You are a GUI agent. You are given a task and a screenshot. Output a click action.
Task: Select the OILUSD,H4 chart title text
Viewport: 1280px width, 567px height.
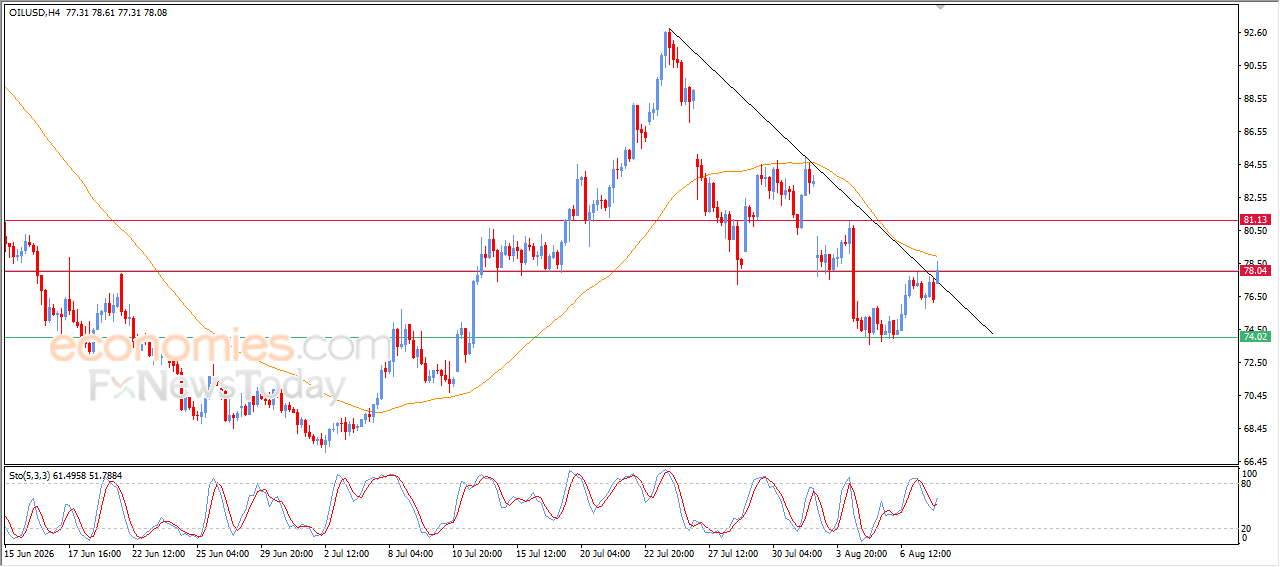coord(34,12)
